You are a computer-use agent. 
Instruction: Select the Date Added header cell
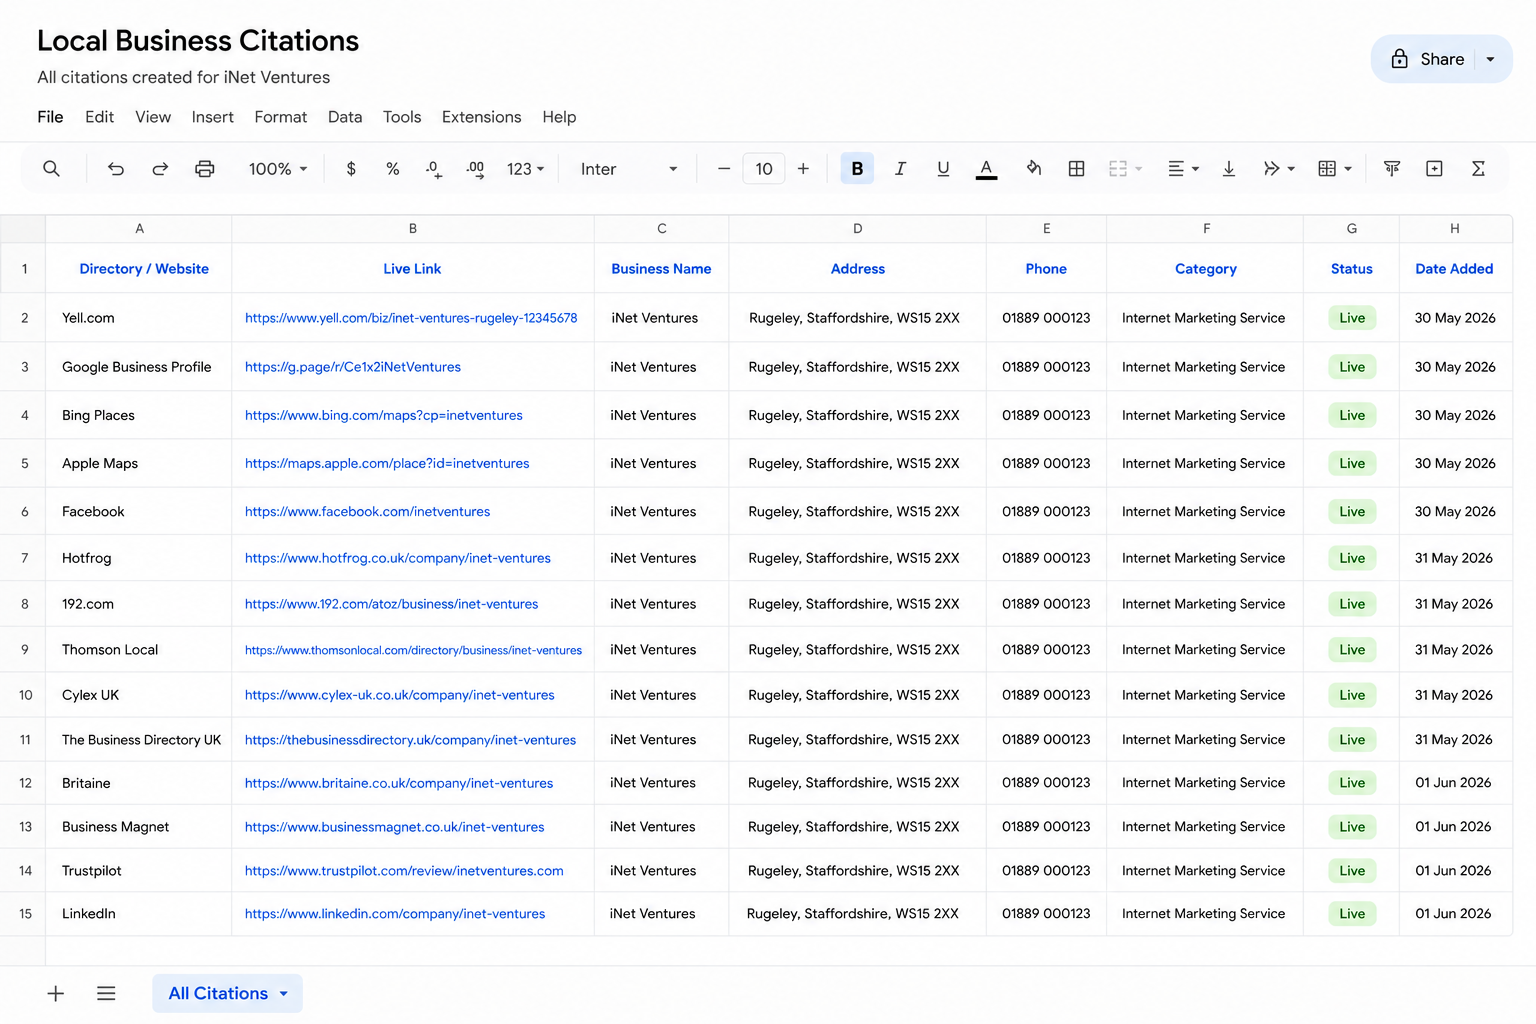[x=1455, y=269]
